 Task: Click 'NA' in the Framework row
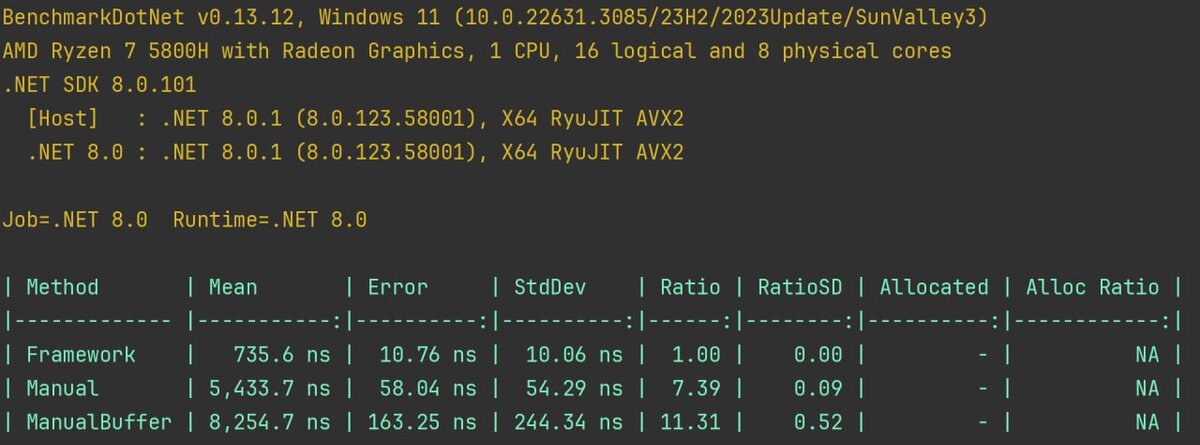tap(1147, 355)
